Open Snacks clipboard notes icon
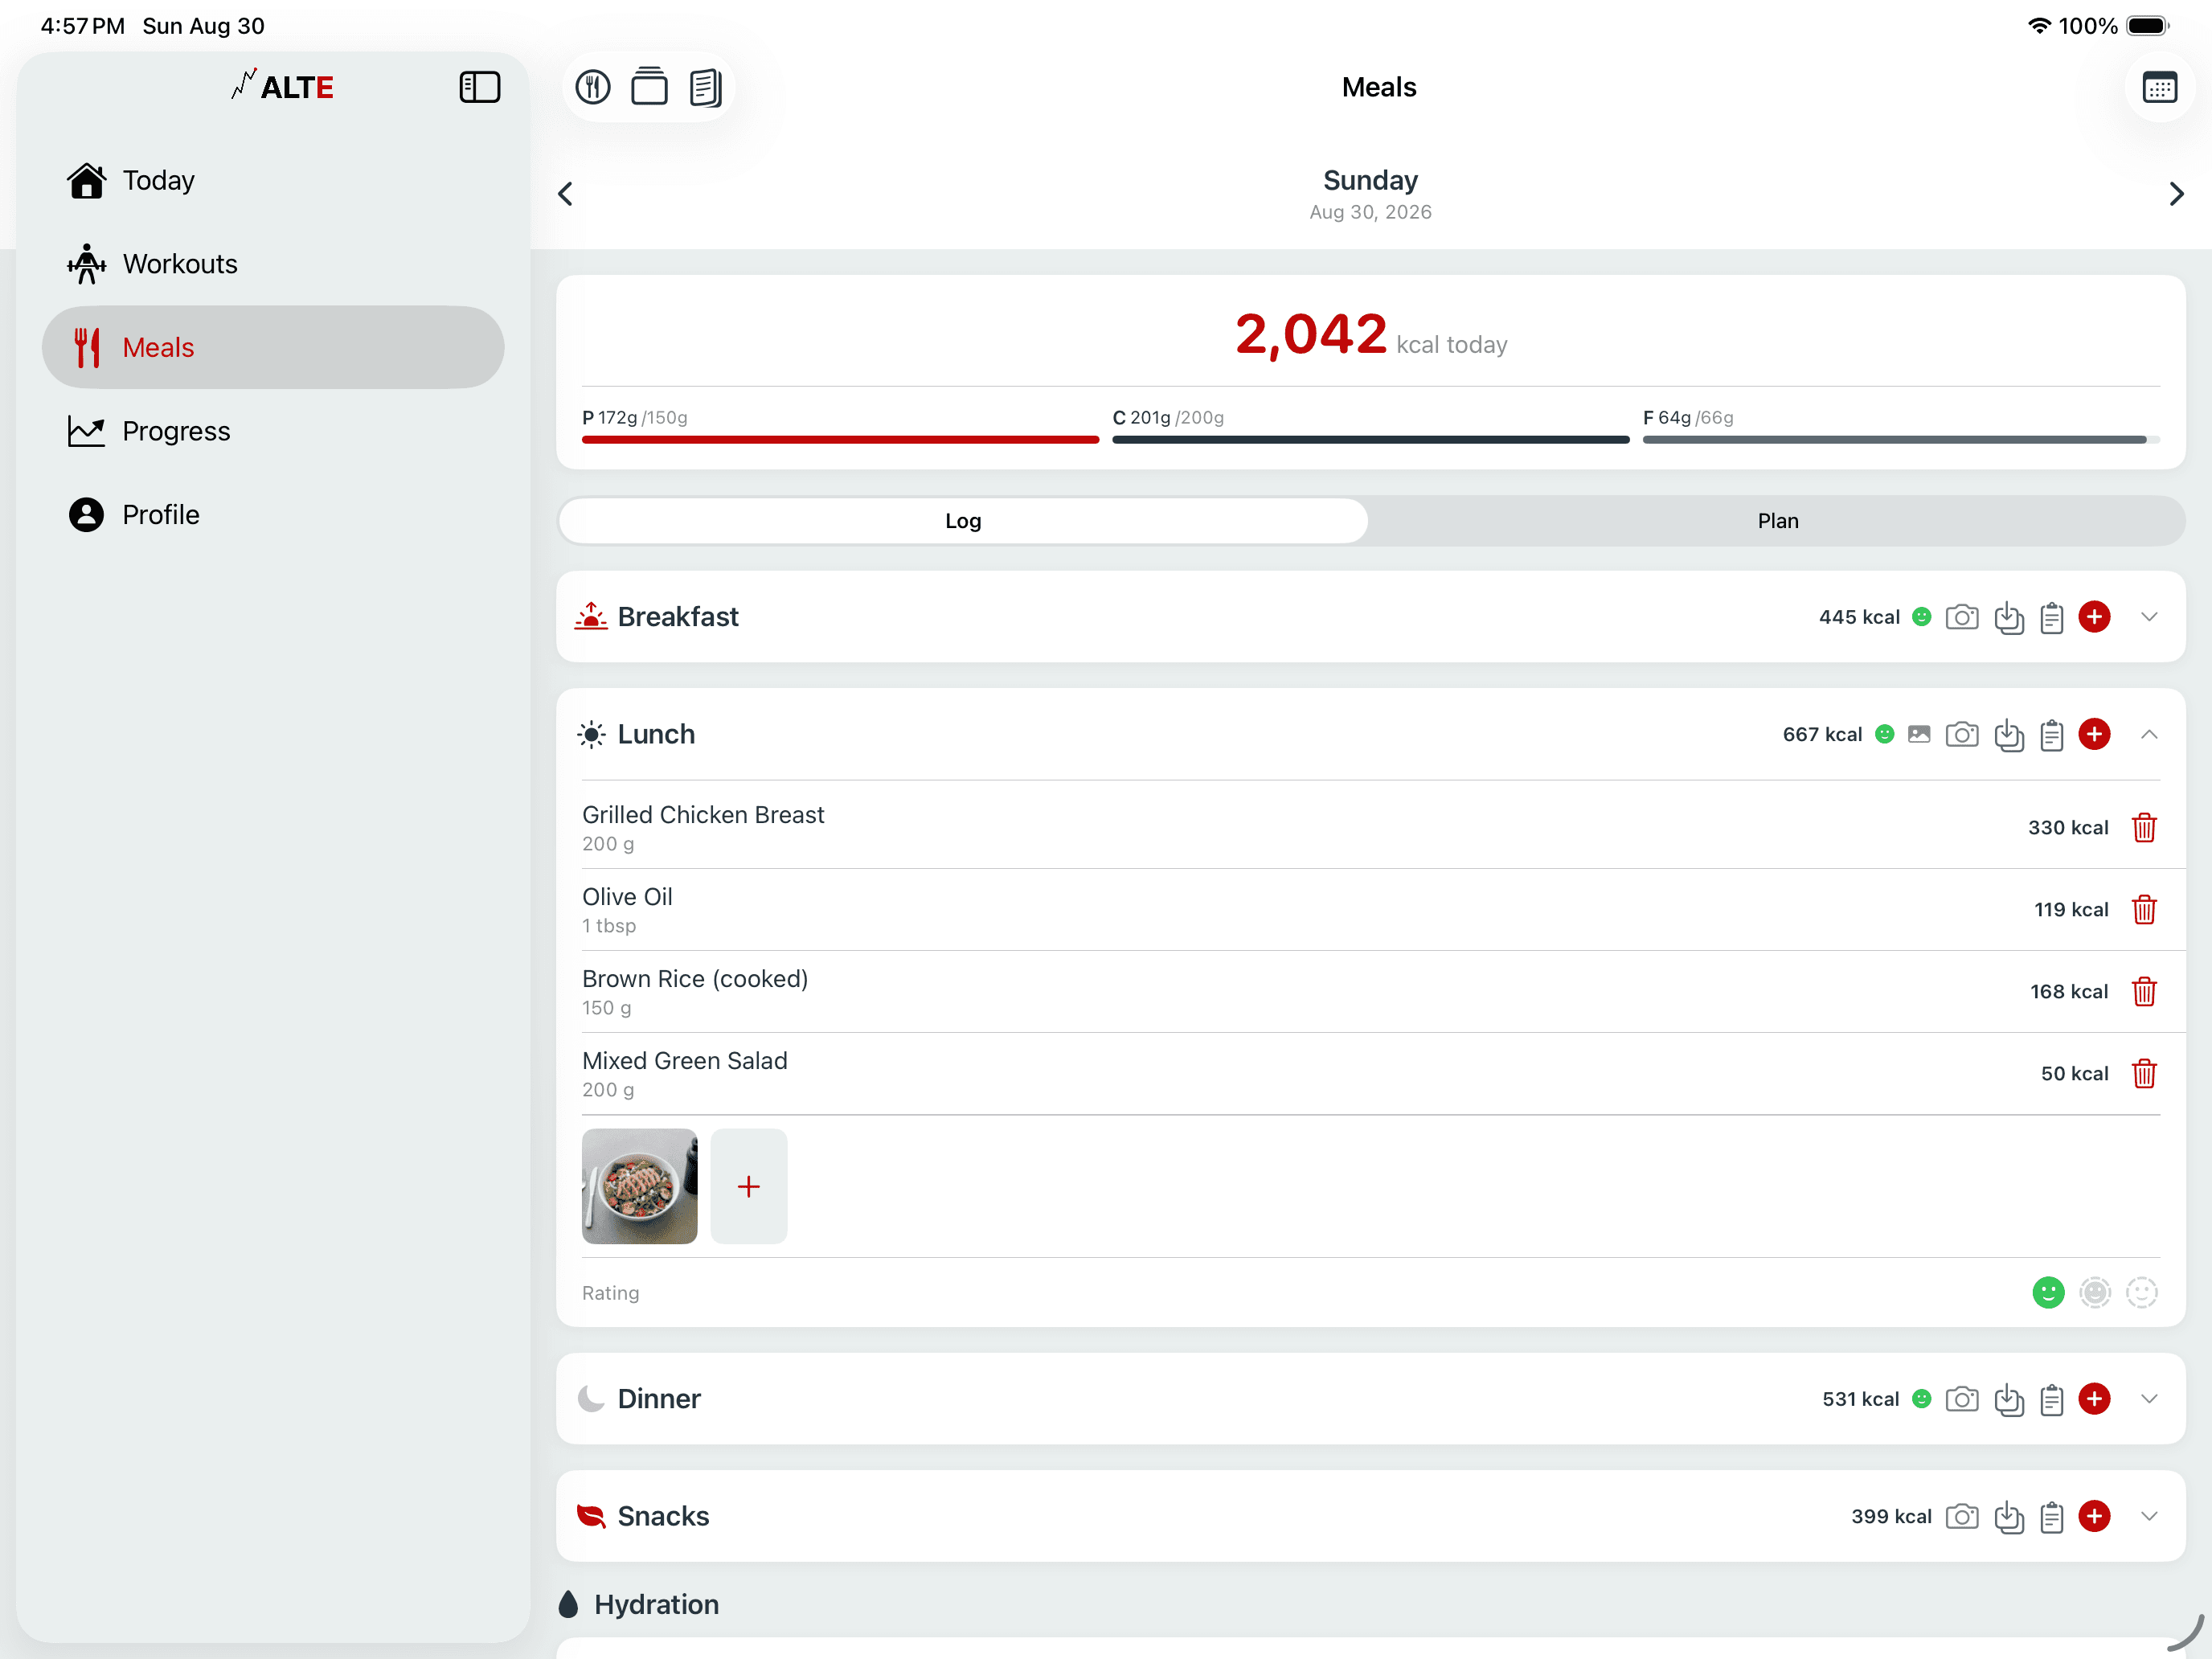This screenshot has width=2212, height=1659. pyautogui.click(x=2052, y=1517)
